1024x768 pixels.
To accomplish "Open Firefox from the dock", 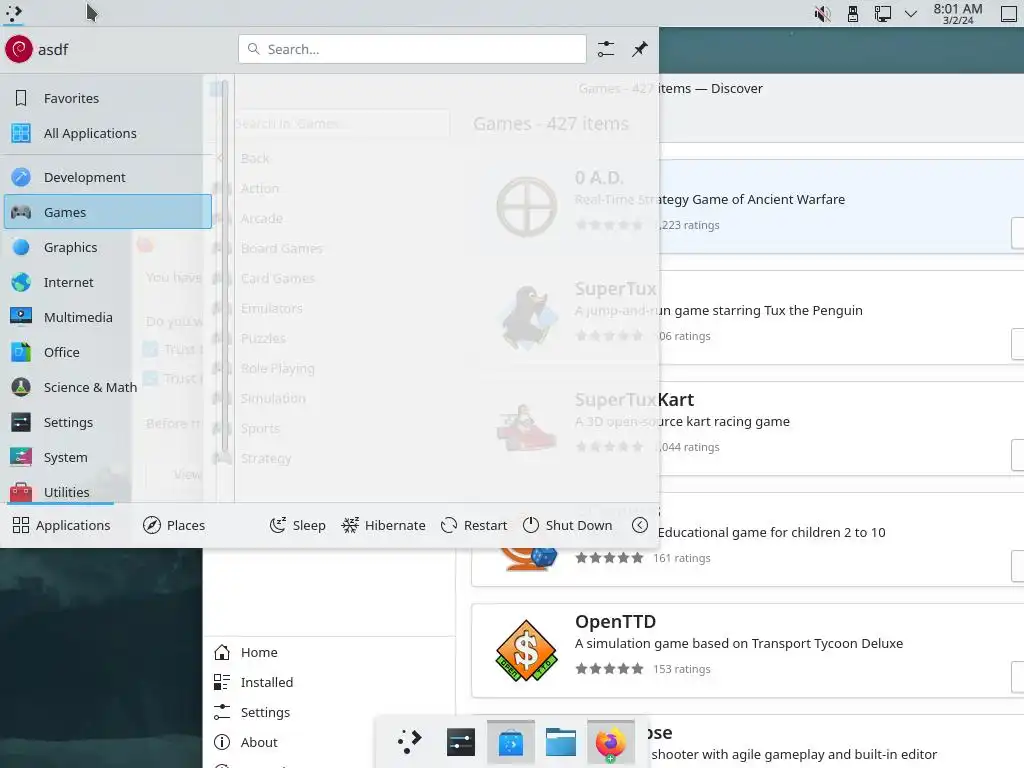I will [x=611, y=742].
